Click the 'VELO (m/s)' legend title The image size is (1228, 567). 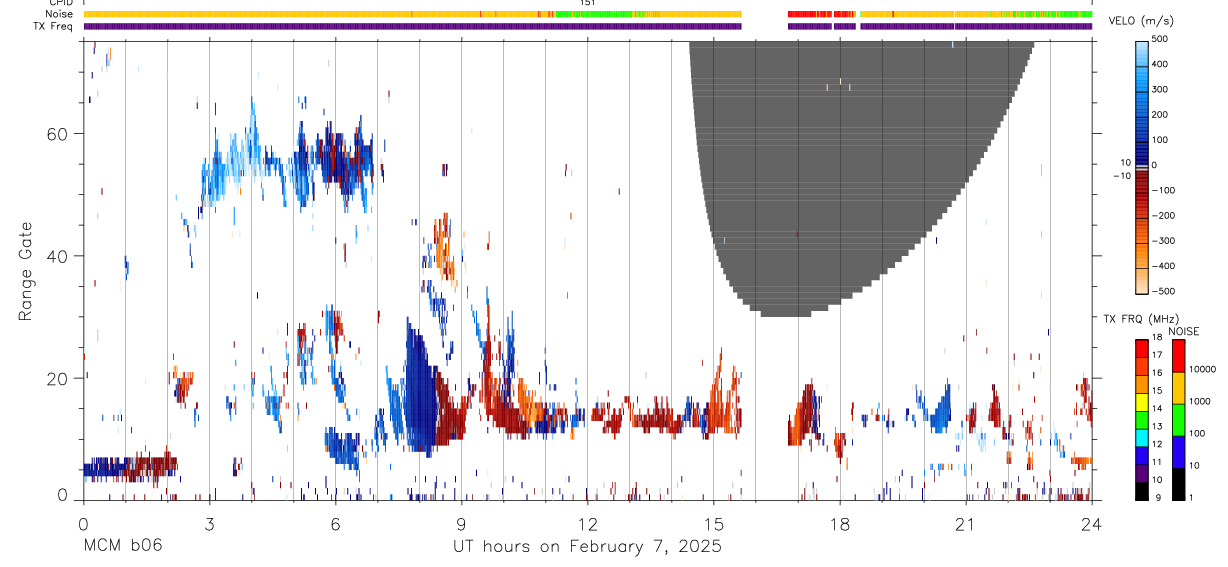1141,22
